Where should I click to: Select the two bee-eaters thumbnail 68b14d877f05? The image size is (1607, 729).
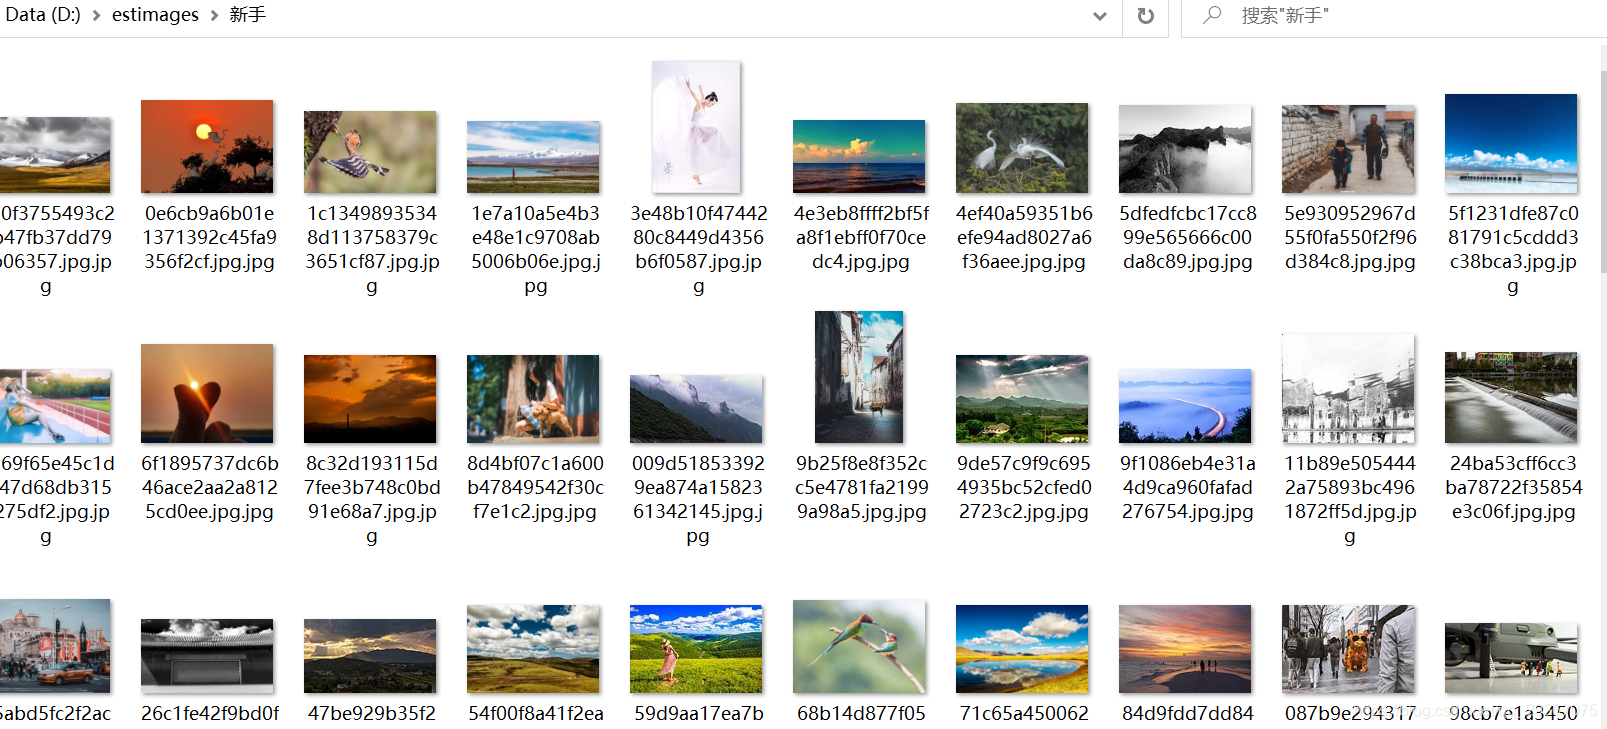[x=859, y=646]
